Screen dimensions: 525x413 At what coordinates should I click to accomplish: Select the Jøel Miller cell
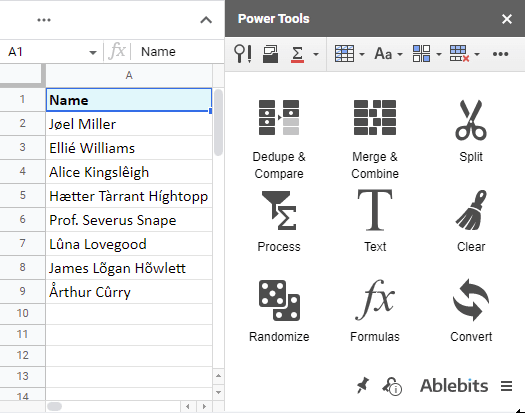129,124
